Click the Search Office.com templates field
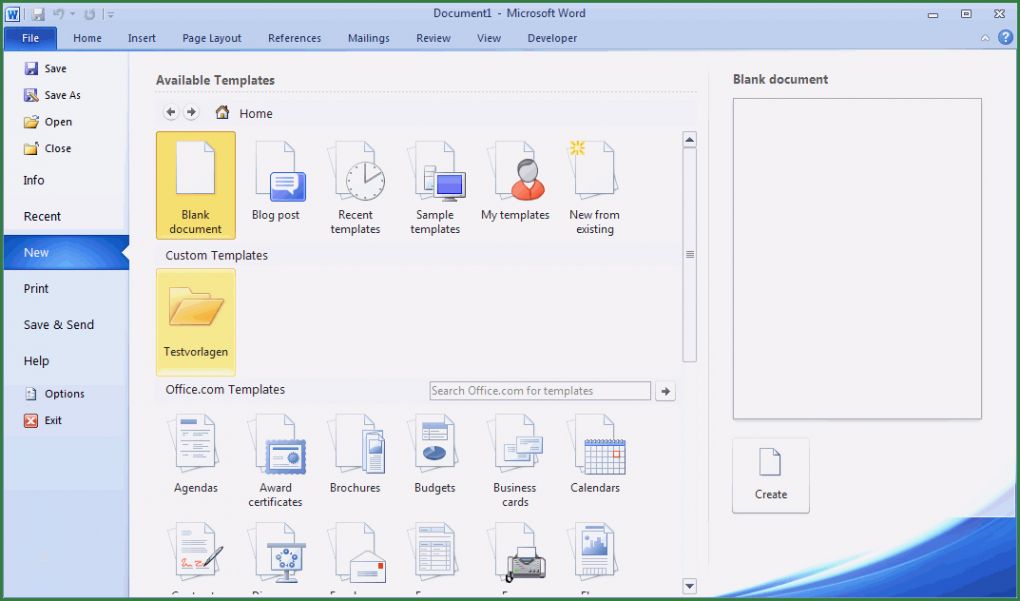 coord(539,390)
